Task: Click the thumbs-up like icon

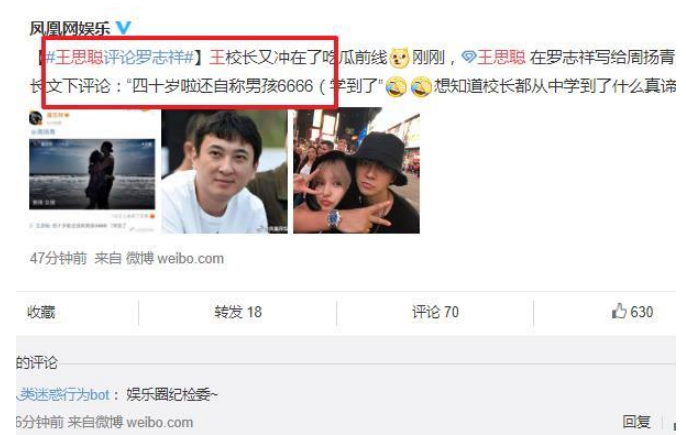Action: (619, 311)
